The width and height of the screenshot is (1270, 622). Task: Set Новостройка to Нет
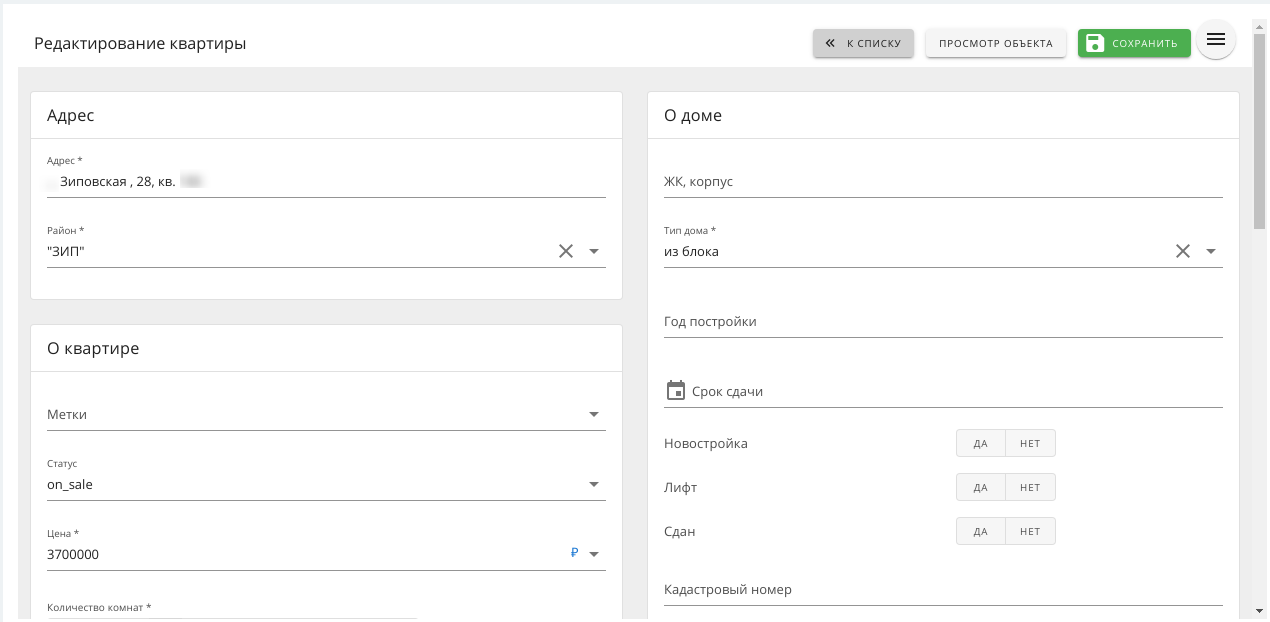tap(1030, 443)
